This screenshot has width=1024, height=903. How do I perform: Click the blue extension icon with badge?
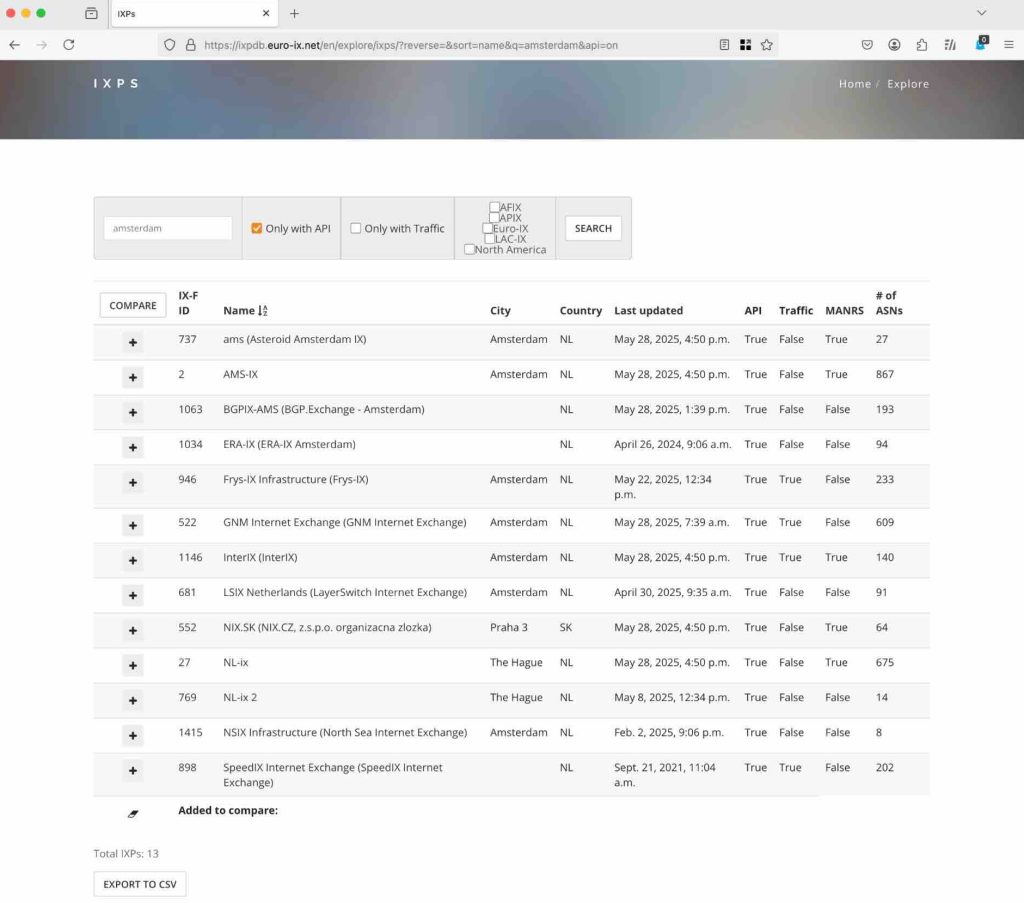tap(981, 44)
